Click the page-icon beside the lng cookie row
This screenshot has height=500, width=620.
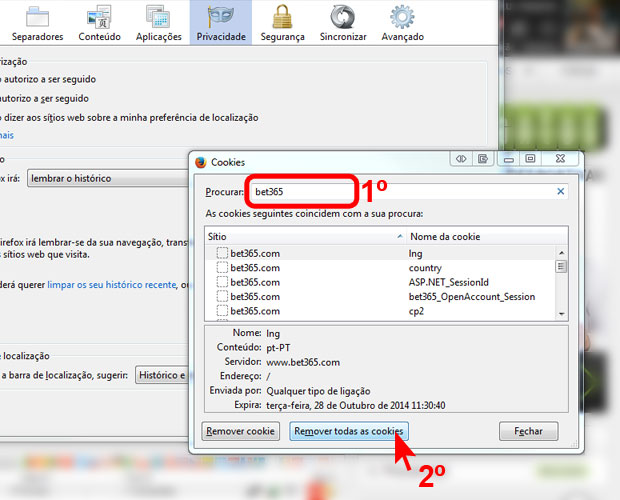(222, 253)
